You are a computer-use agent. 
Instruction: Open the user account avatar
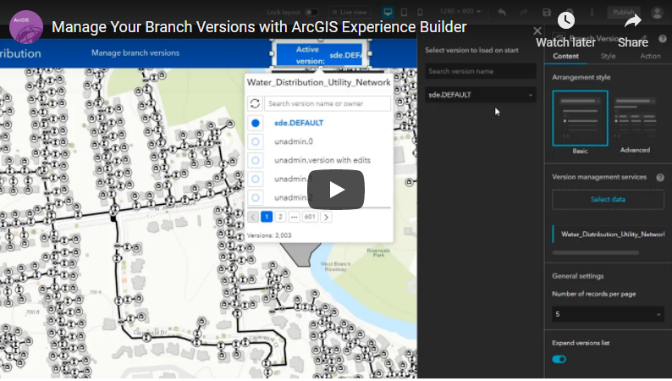tap(657, 12)
